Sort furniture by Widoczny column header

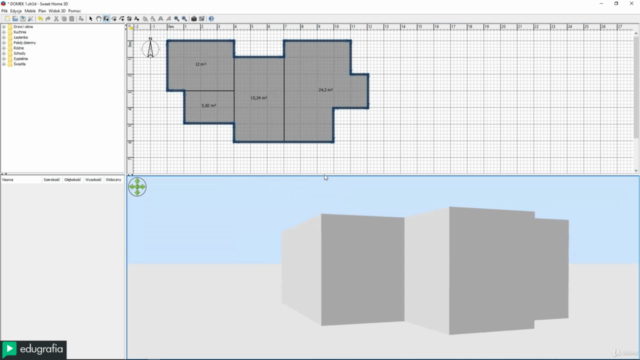113,180
